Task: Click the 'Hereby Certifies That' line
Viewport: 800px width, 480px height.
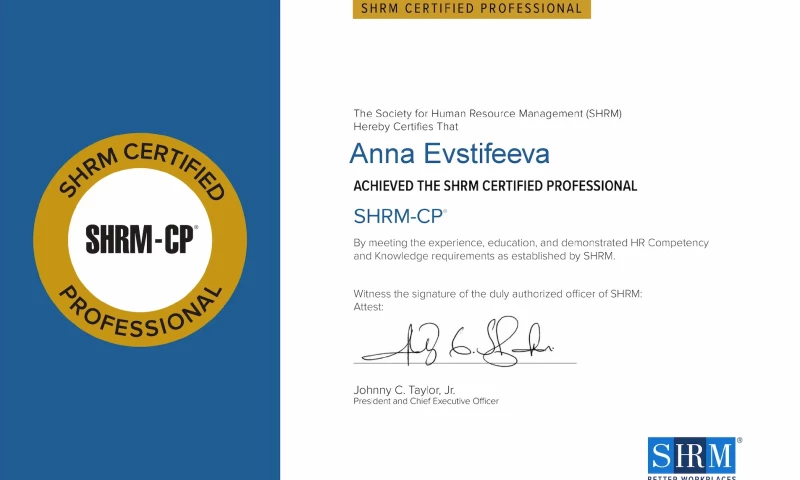Action: tap(406, 127)
